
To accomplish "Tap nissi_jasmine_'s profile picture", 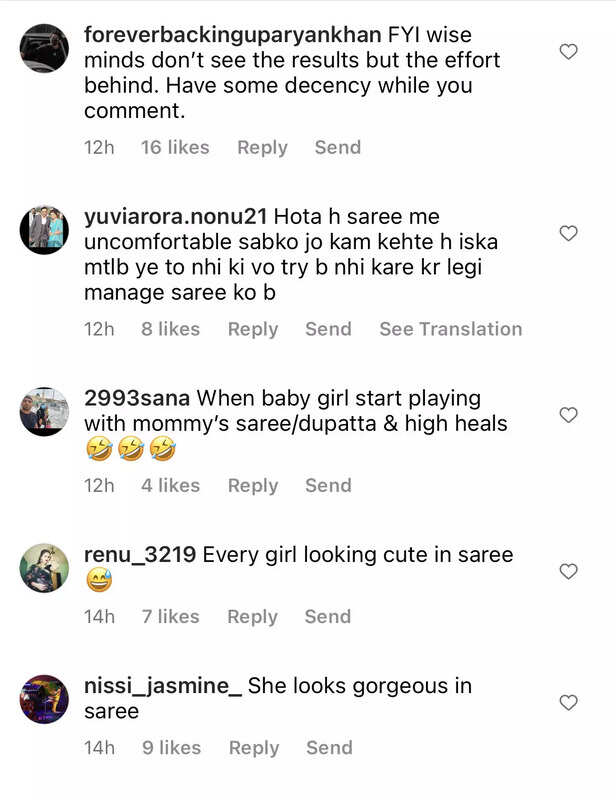I will click(44, 699).
